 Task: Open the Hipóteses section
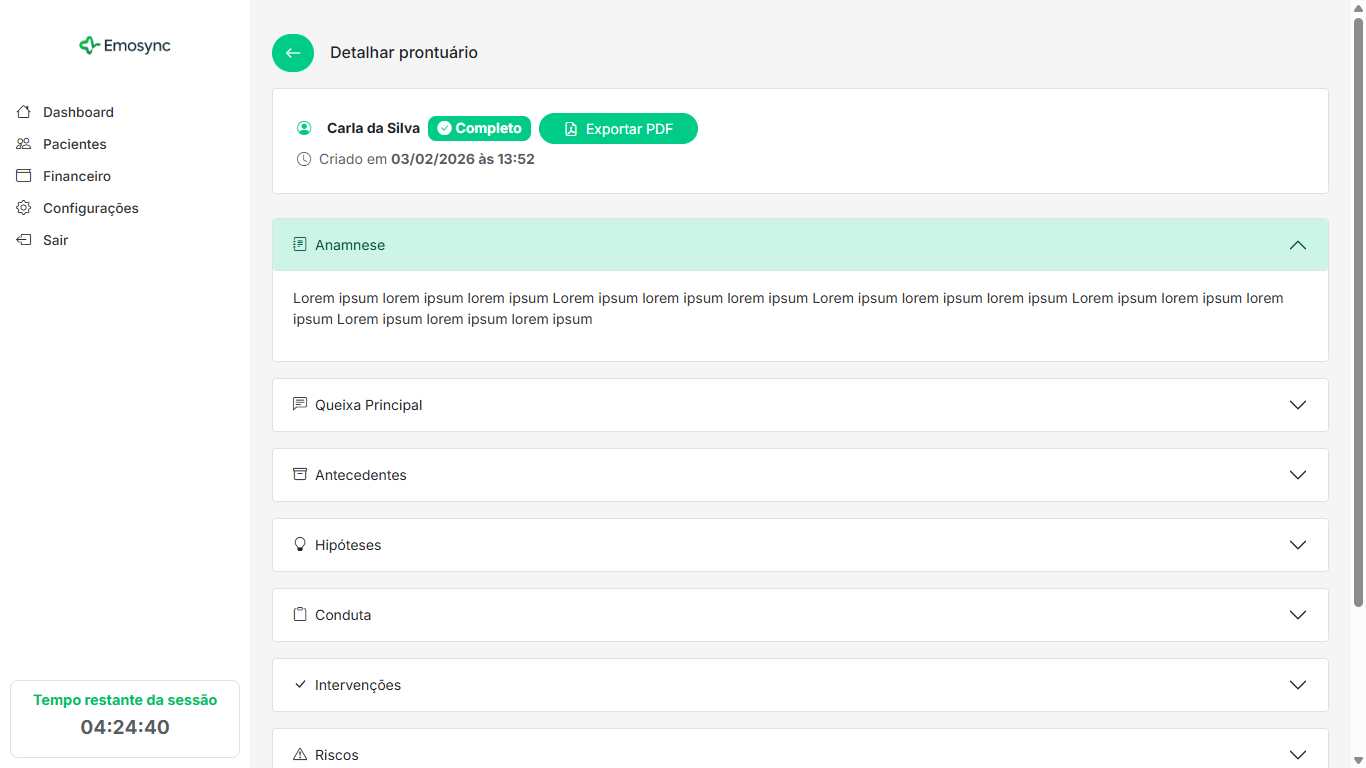[800, 545]
